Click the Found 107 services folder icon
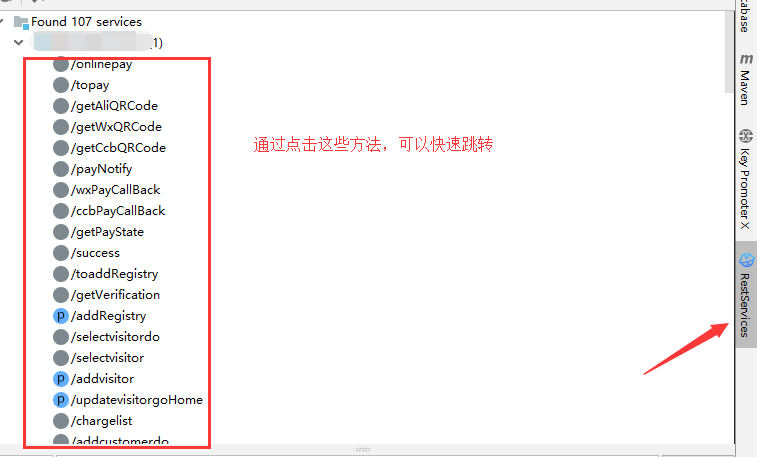The height and width of the screenshot is (457, 757). [x=21, y=22]
